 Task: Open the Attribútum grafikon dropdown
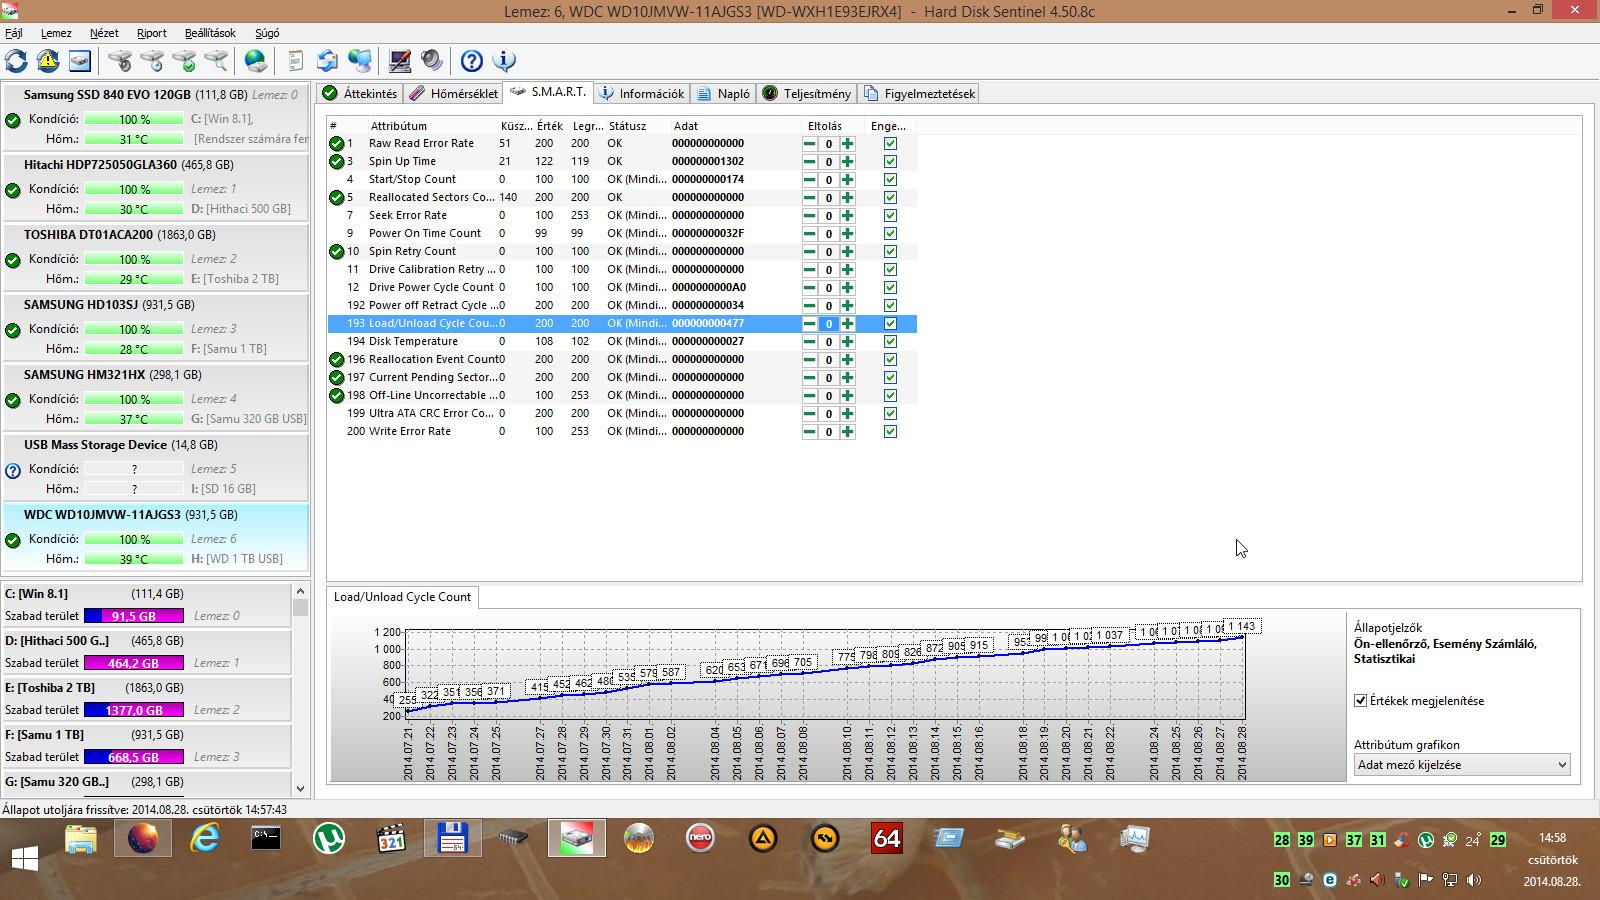(x=1461, y=764)
